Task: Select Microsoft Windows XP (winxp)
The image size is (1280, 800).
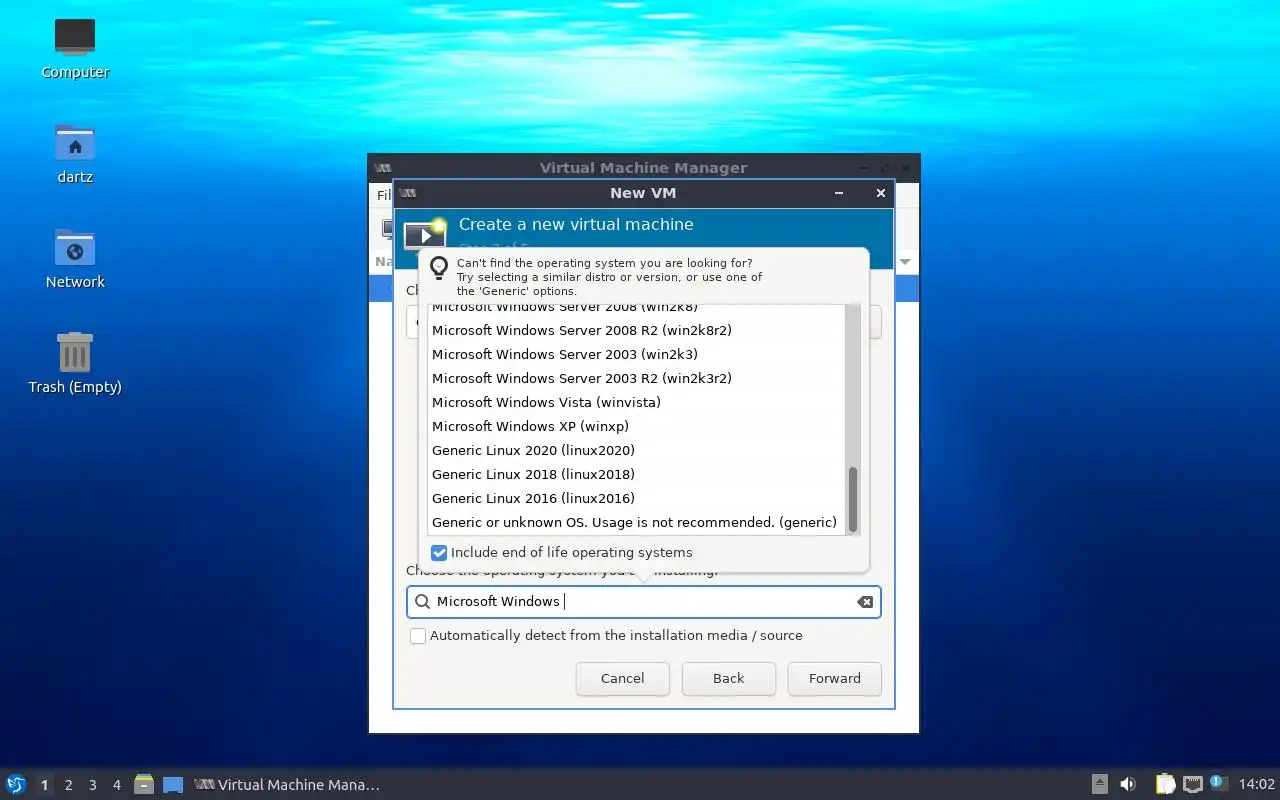Action: coord(636,426)
